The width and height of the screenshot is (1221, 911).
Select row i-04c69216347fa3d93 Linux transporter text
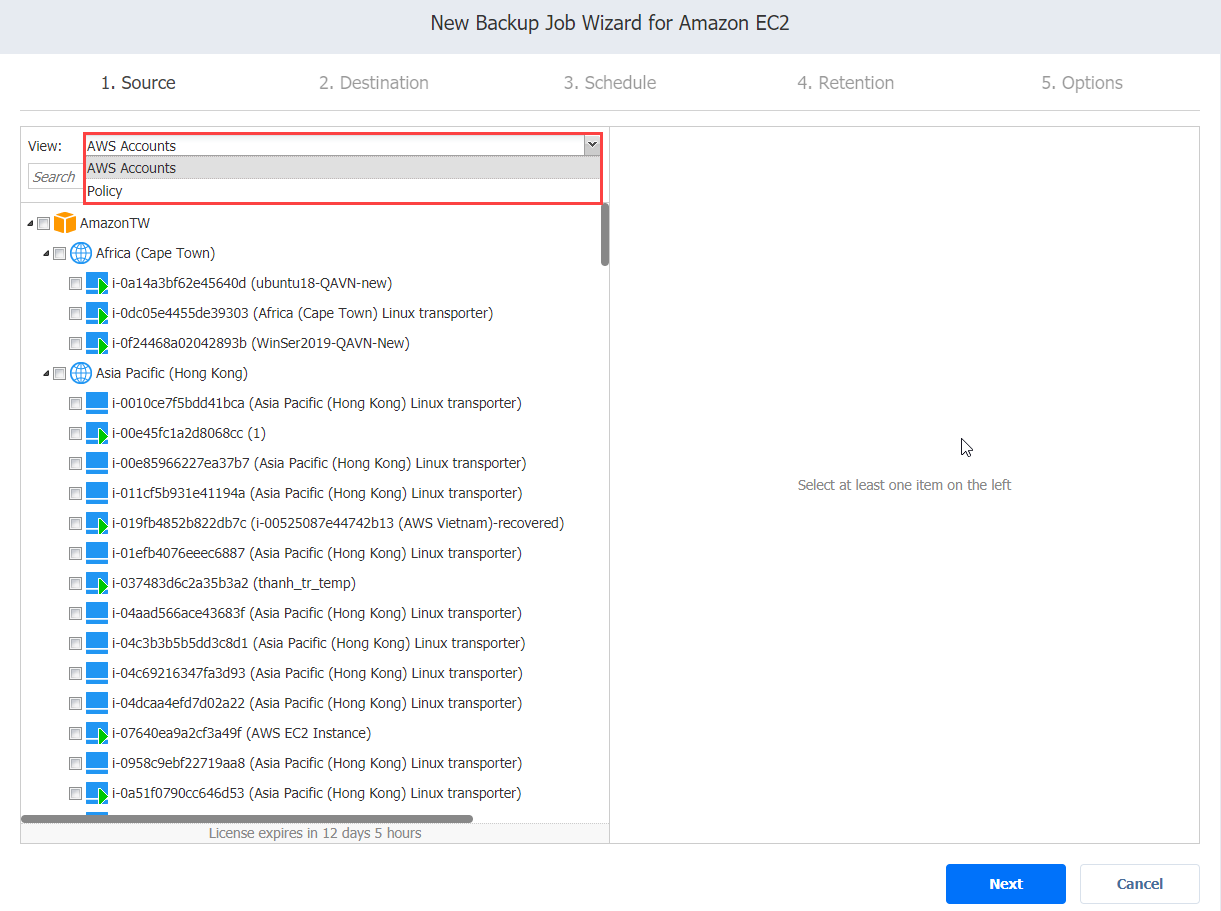(317, 673)
